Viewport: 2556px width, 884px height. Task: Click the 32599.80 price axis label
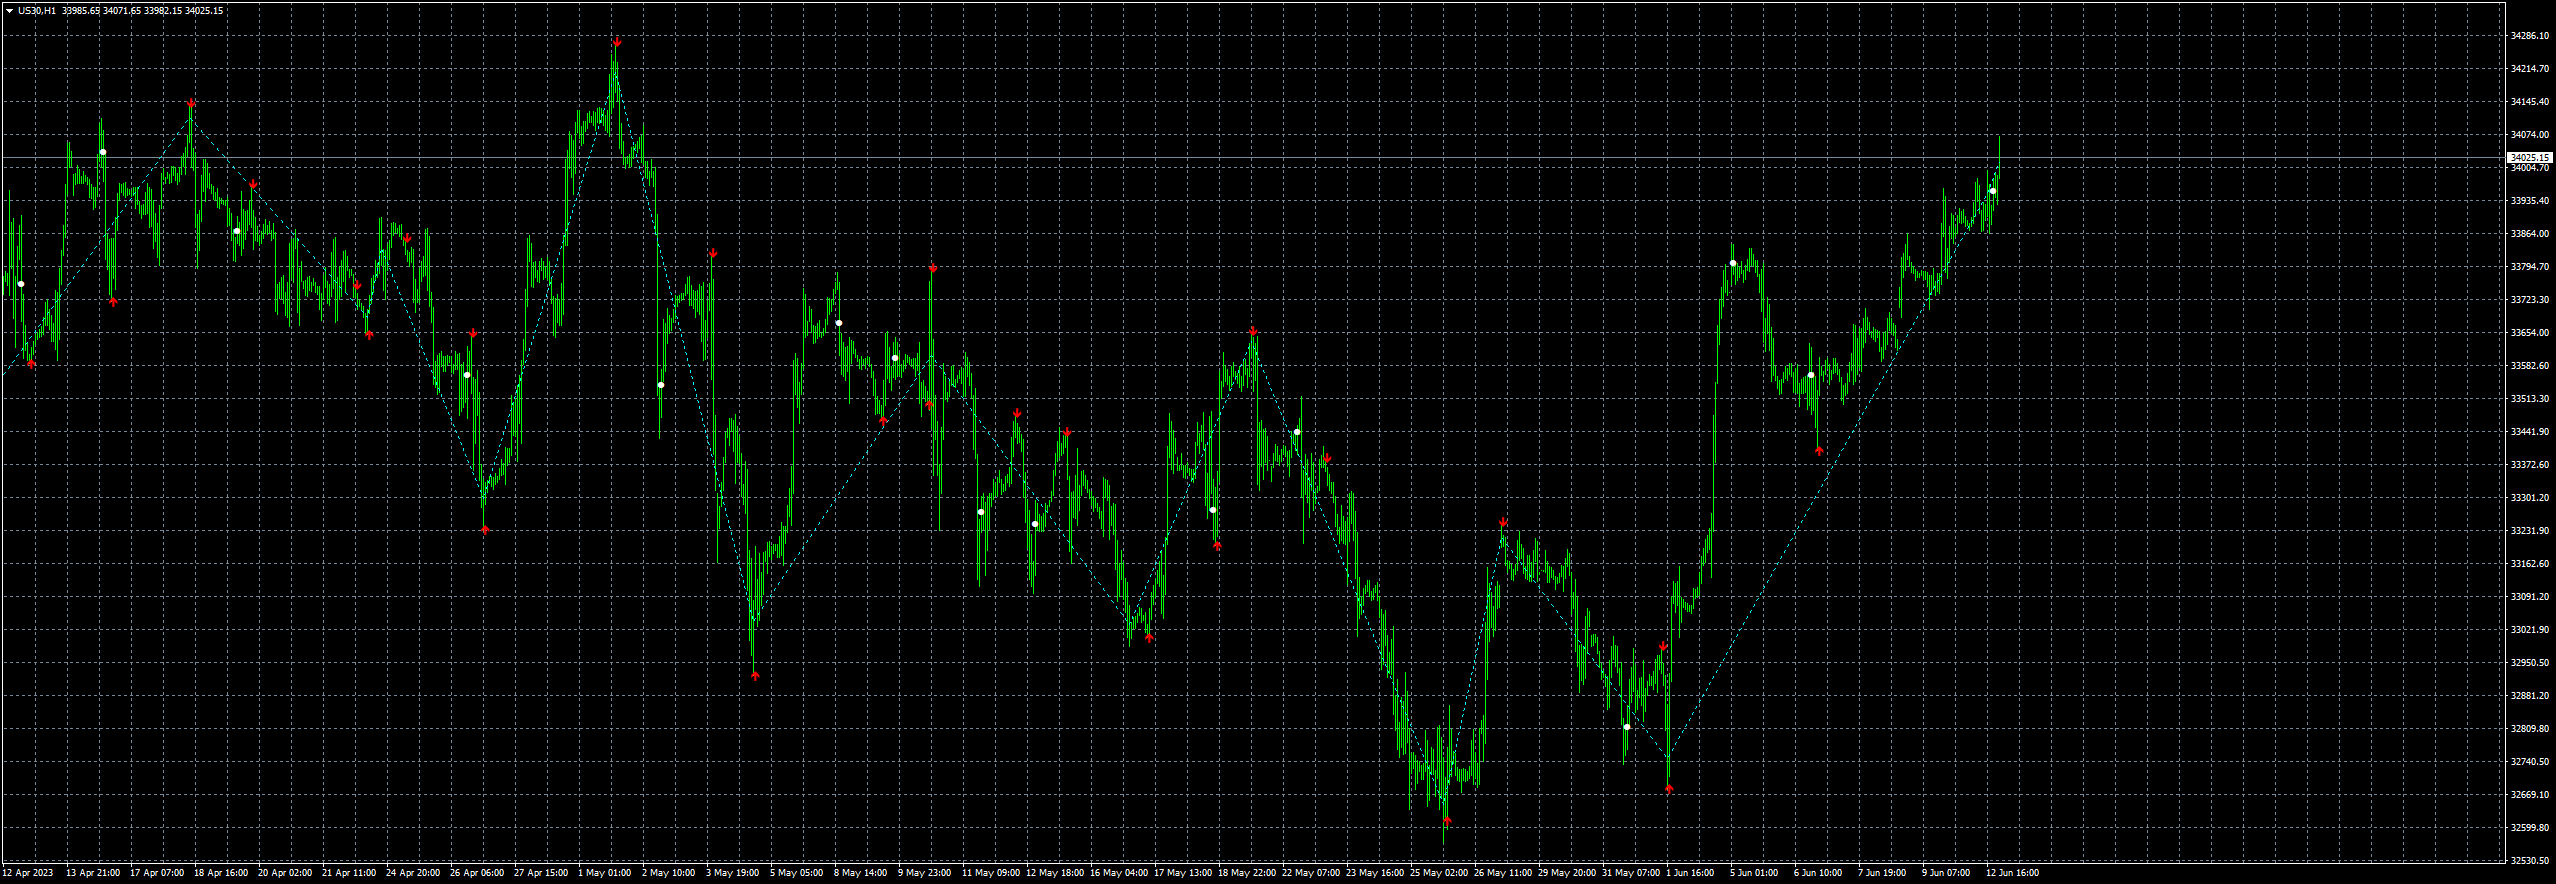[x=2530, y=828]
